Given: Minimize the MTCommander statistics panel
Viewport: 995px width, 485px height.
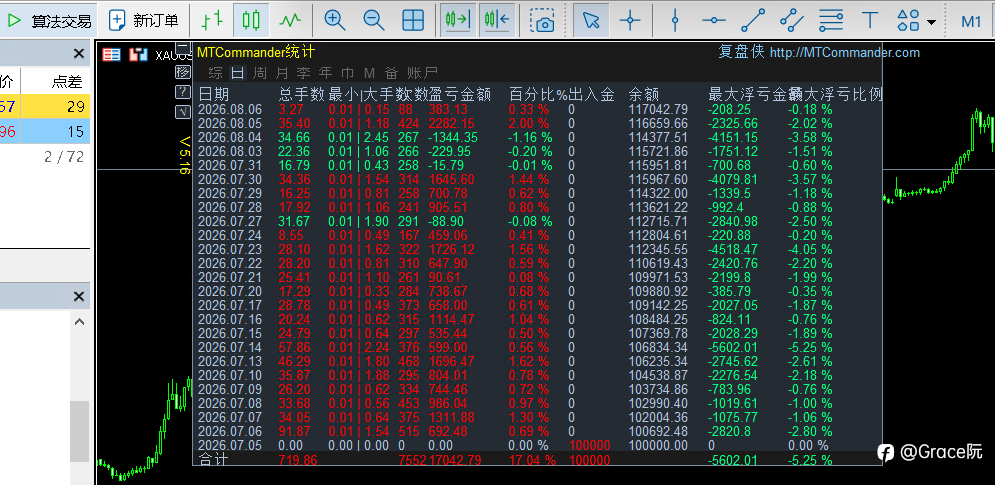Looking at the screenshot, I should (x=183, y=49).
